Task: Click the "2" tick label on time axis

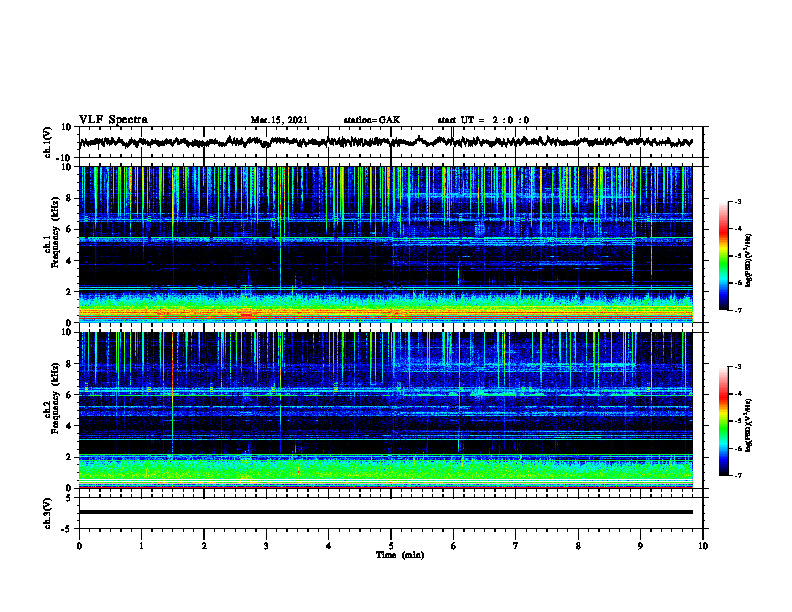Action: pos(204,546)
